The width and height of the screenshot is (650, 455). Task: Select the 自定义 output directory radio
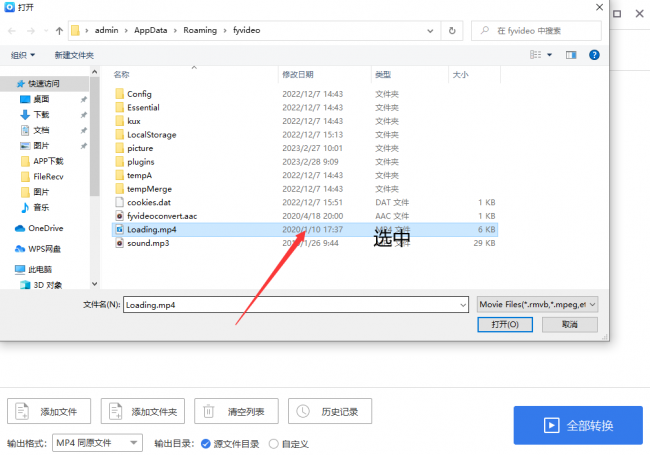(x=273, y=444)
